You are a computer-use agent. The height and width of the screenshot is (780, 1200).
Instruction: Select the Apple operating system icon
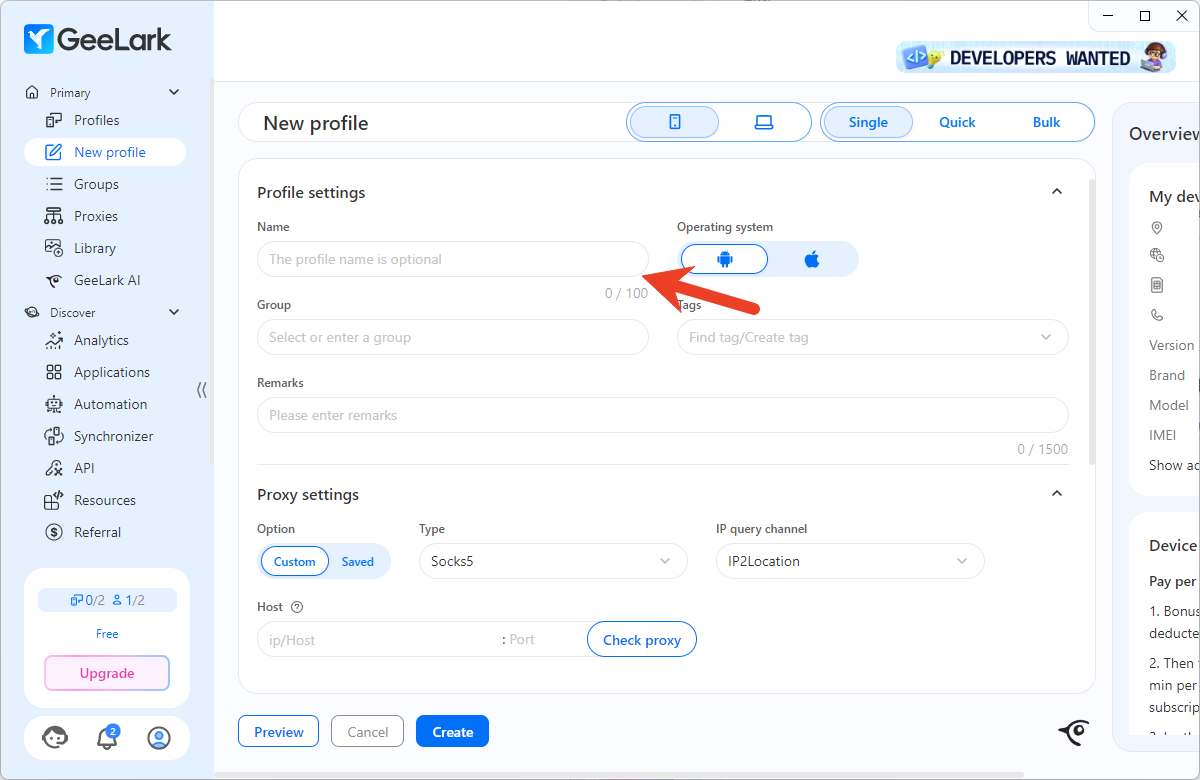[812, 259]
